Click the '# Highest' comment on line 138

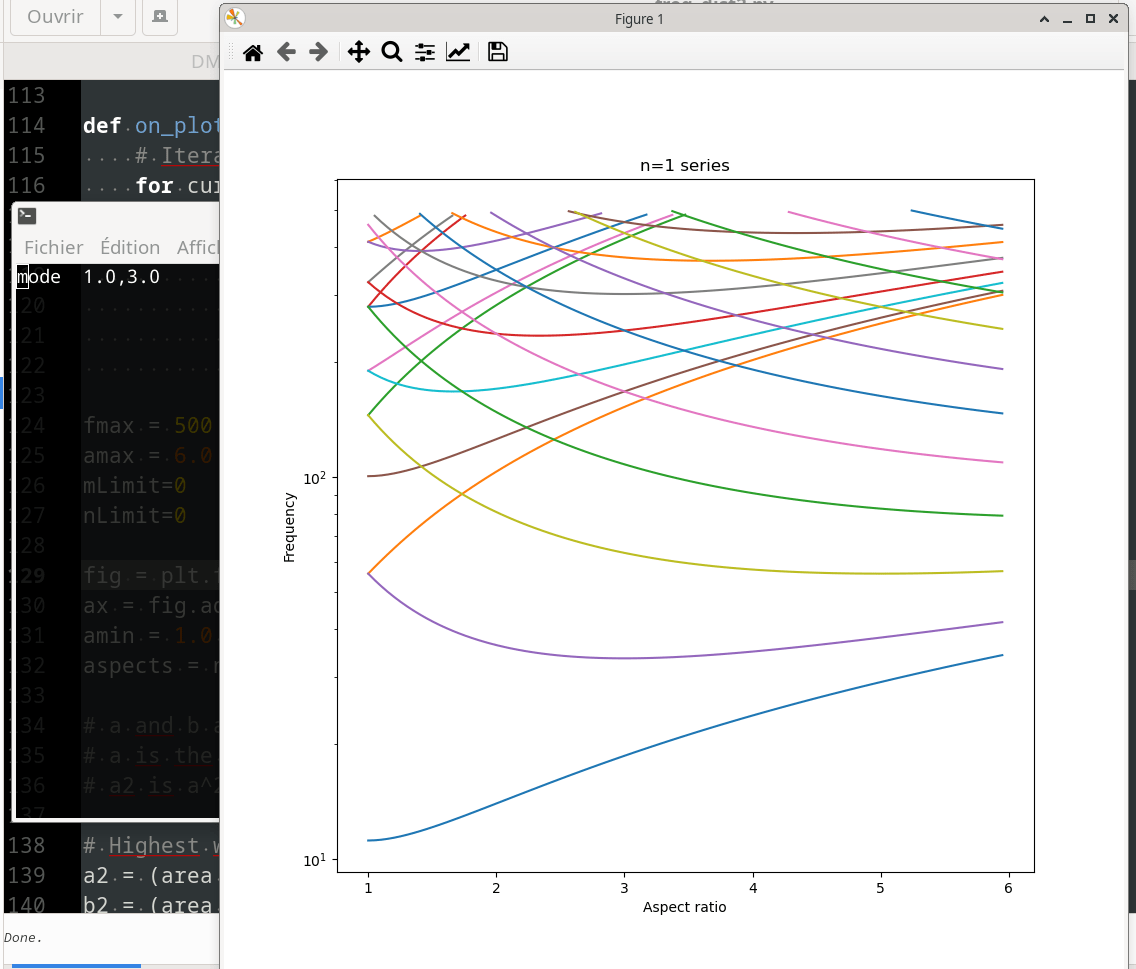click(141, 845)
